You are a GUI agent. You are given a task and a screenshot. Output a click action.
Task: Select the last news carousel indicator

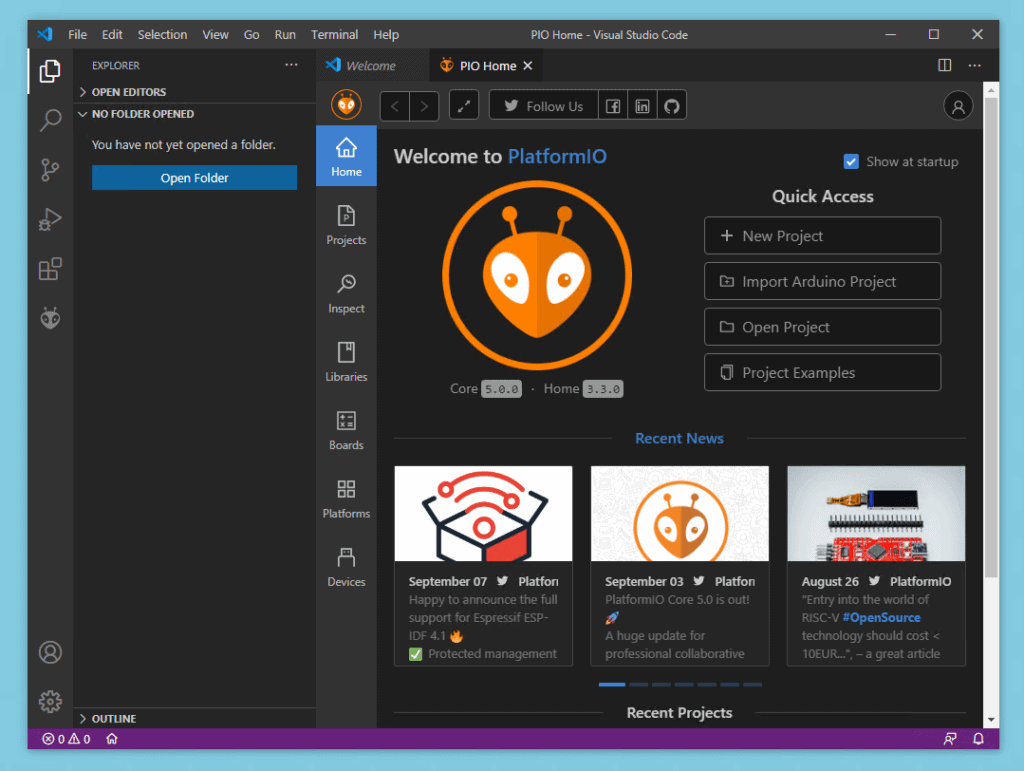pos(752,684)
